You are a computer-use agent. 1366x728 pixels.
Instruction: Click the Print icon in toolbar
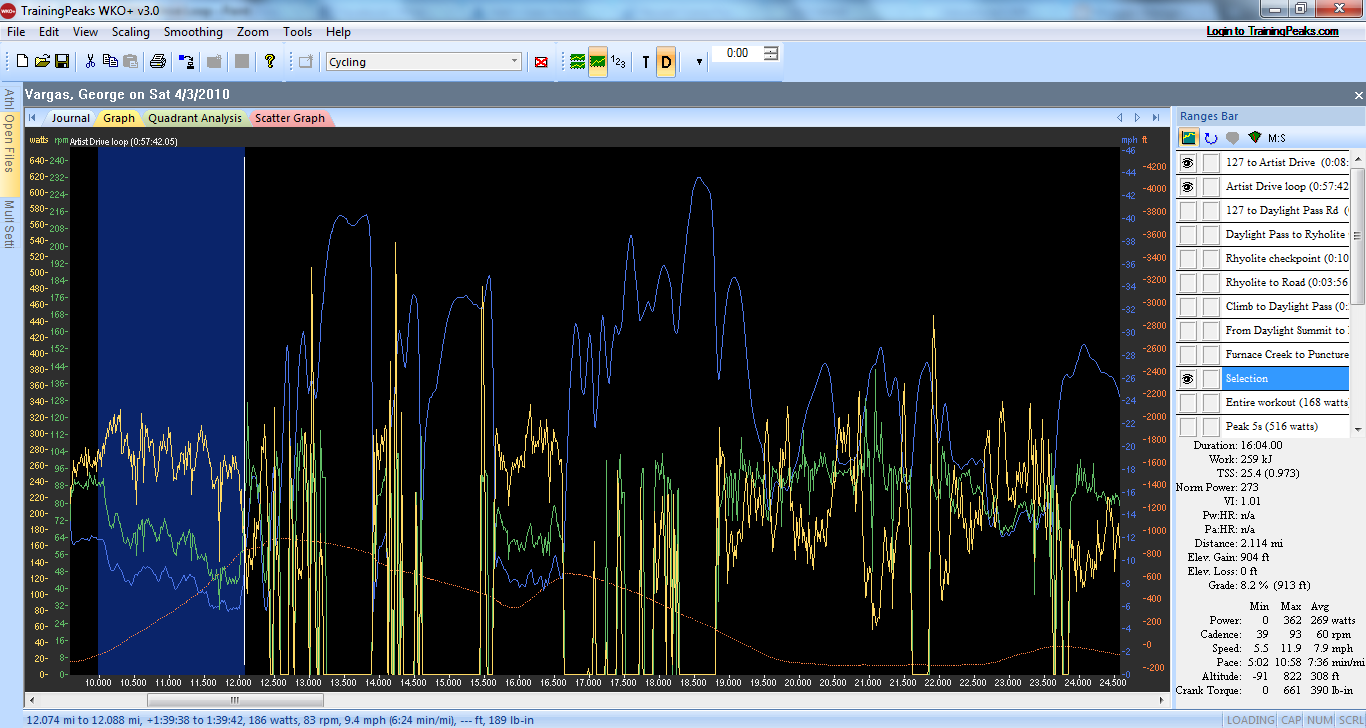158,62
